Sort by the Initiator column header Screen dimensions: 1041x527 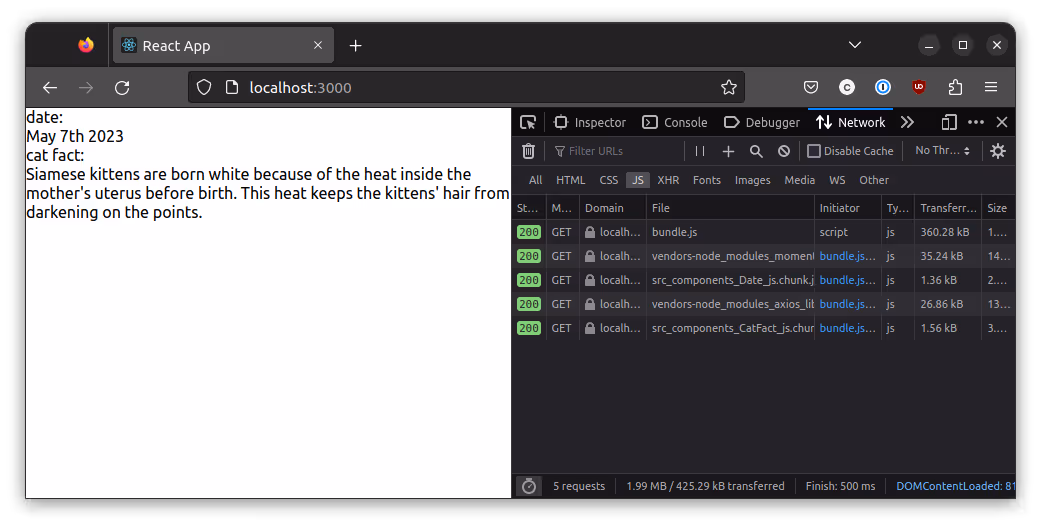point(848,208)
